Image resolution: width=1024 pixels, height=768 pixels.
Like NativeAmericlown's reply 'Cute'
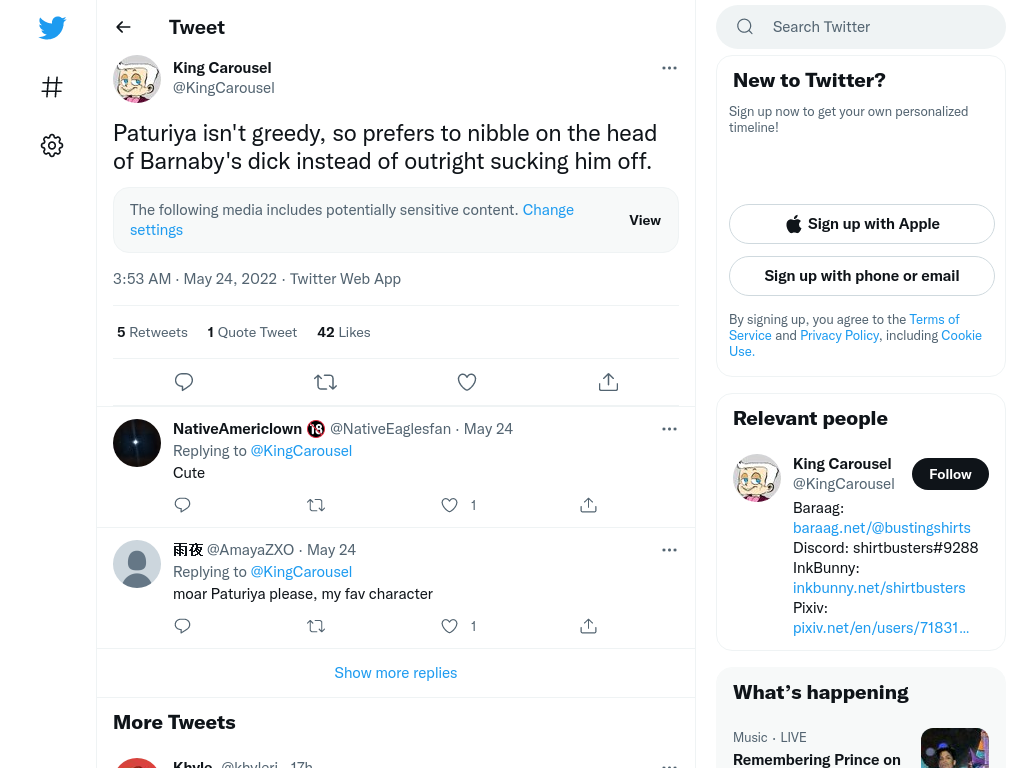(449, 505)
